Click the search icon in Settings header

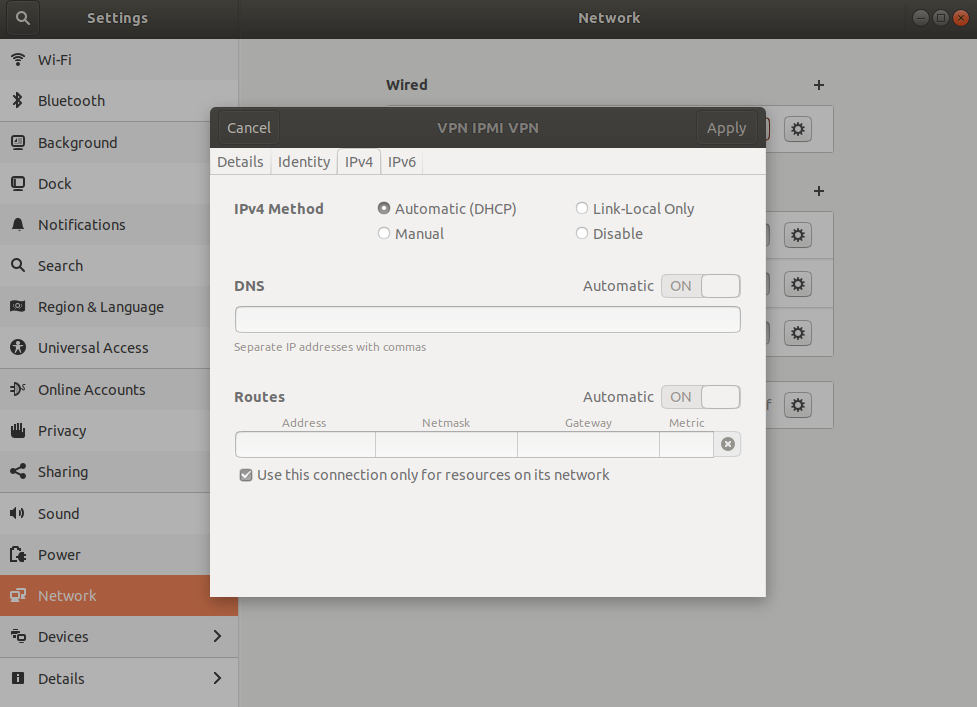(x=24, y=18)
